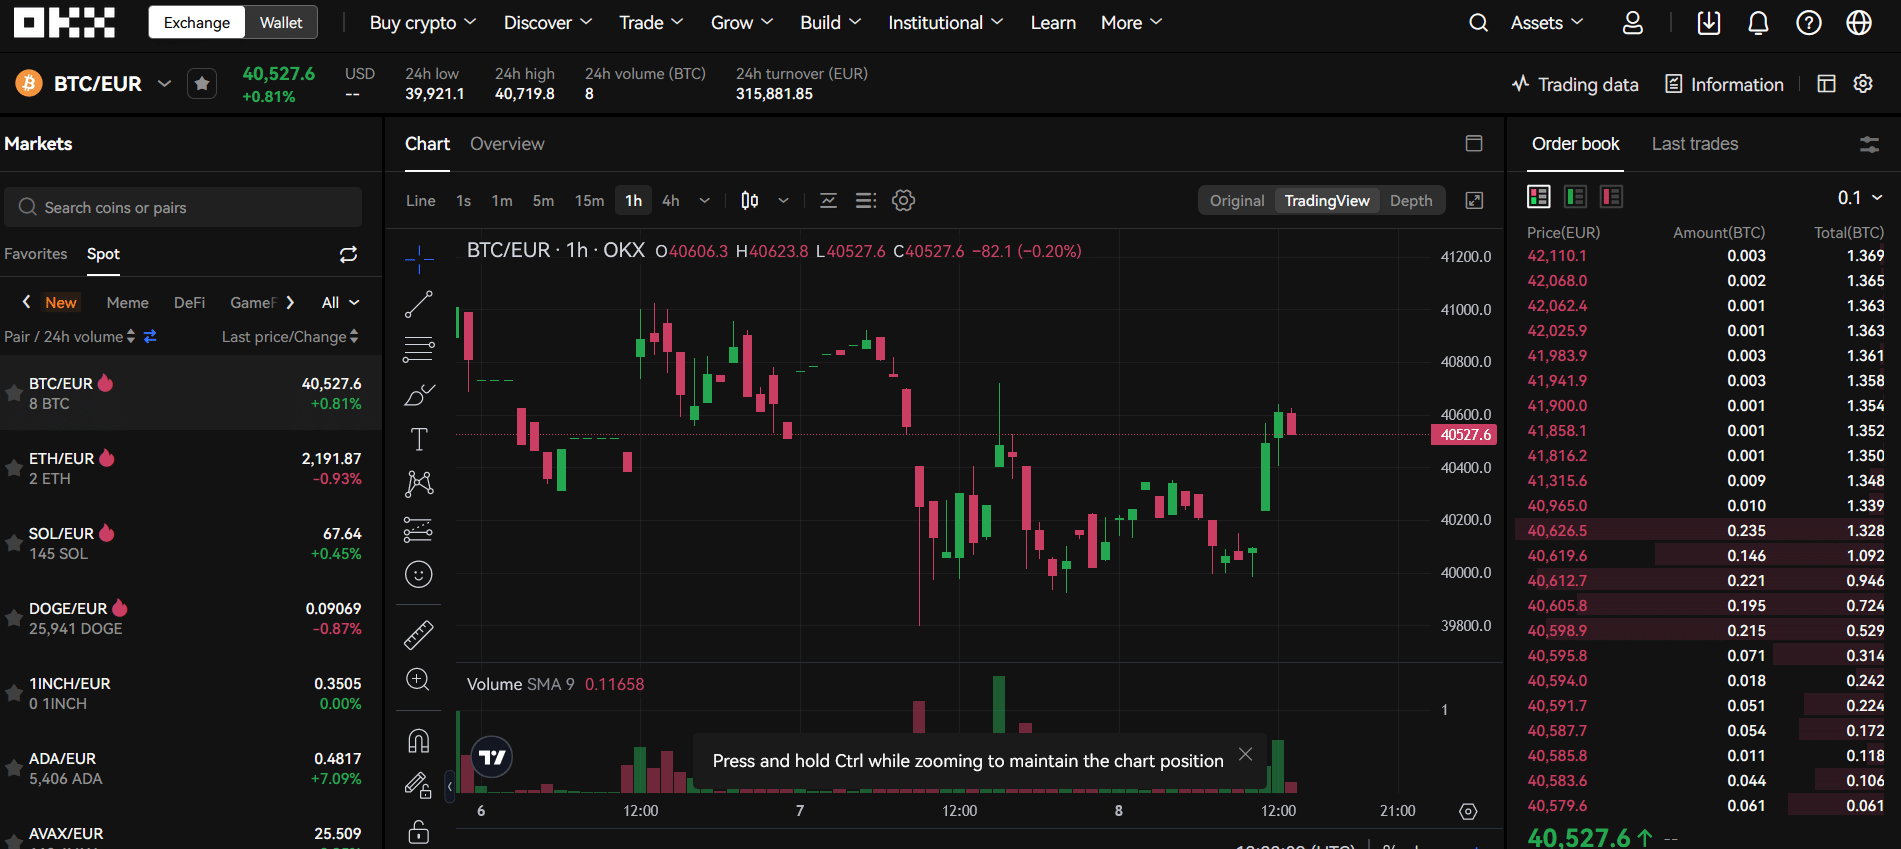Select the ETH/EUR market row
The image size is (1901, 849).
tap(190, 468)
